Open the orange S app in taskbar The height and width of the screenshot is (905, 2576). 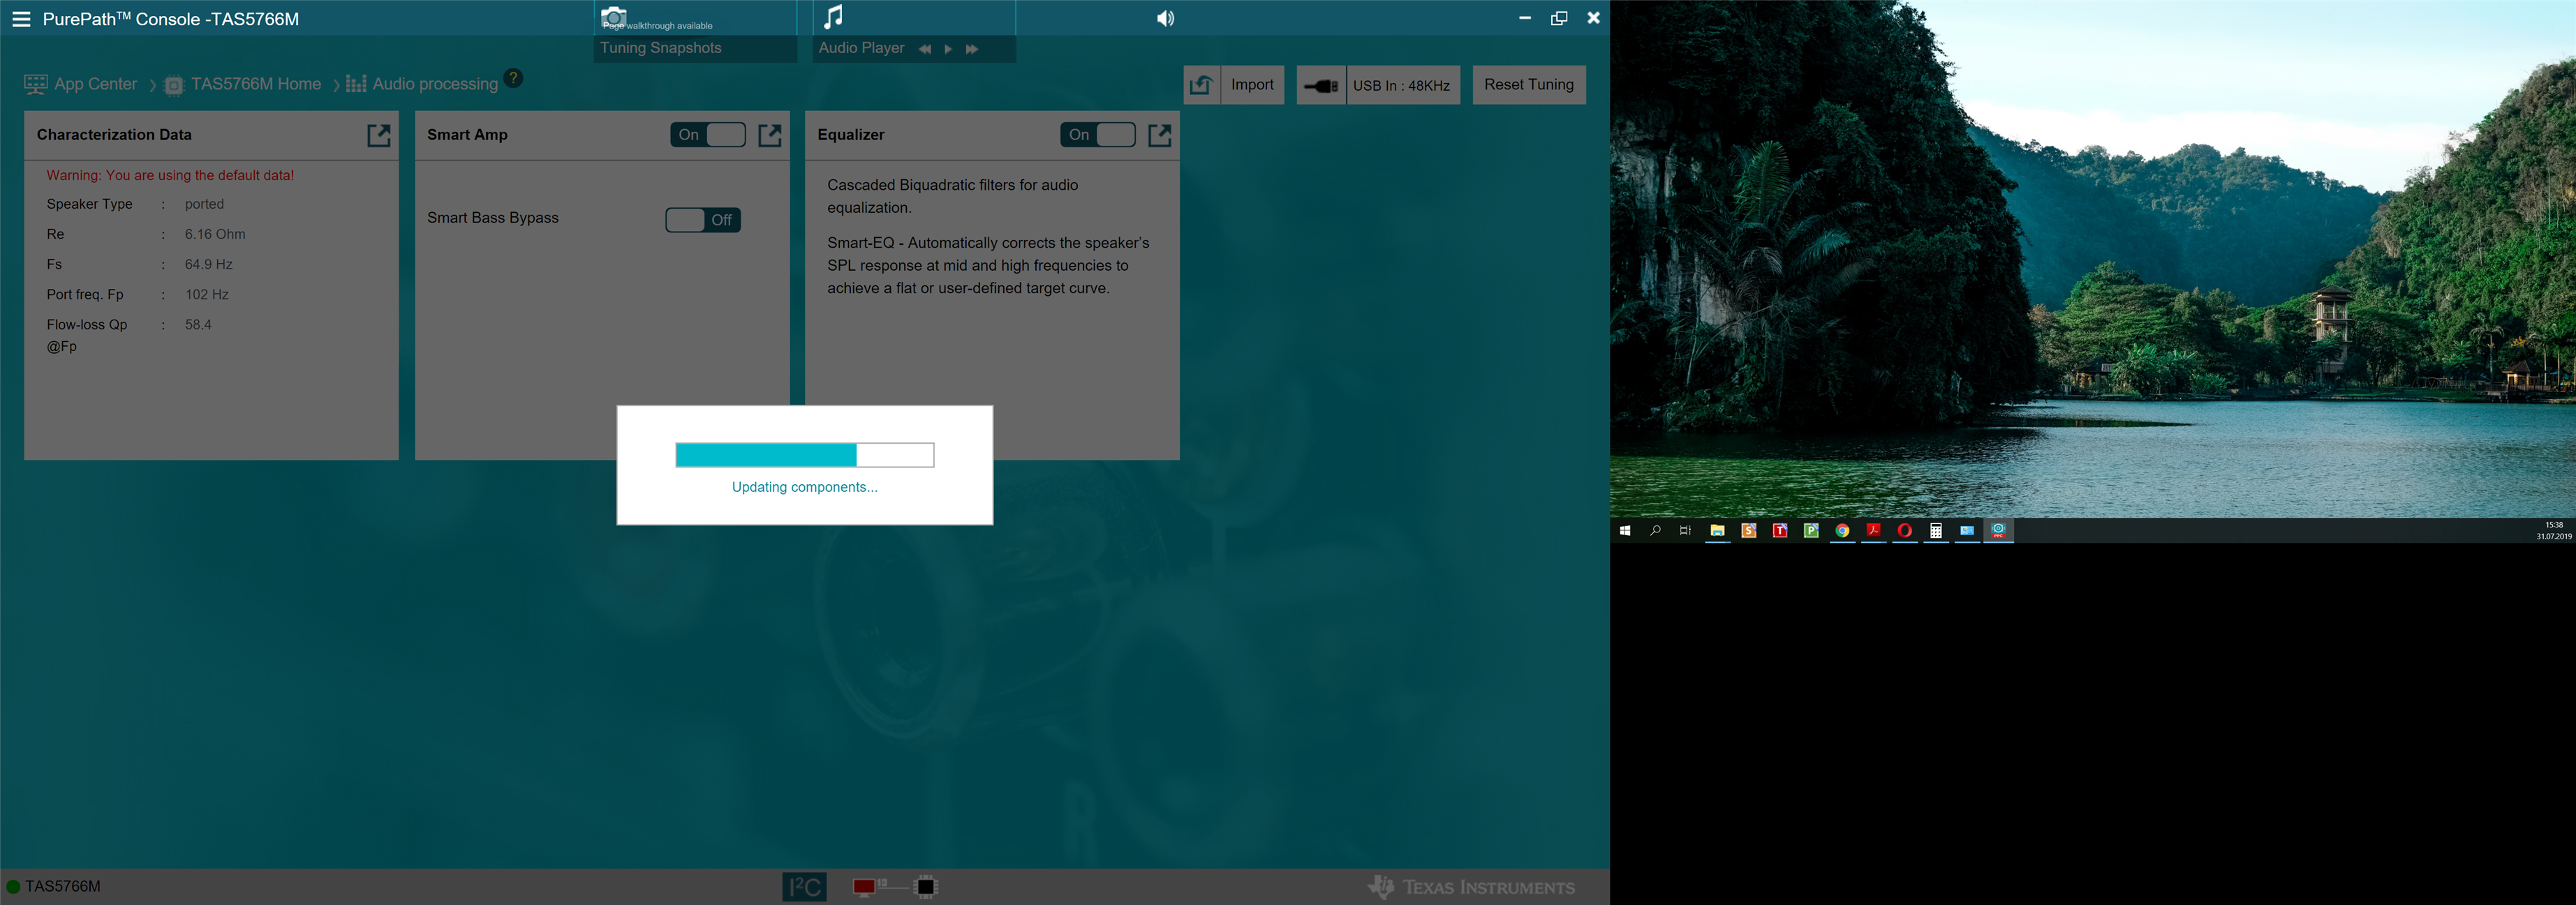(x=1749, y=531)
